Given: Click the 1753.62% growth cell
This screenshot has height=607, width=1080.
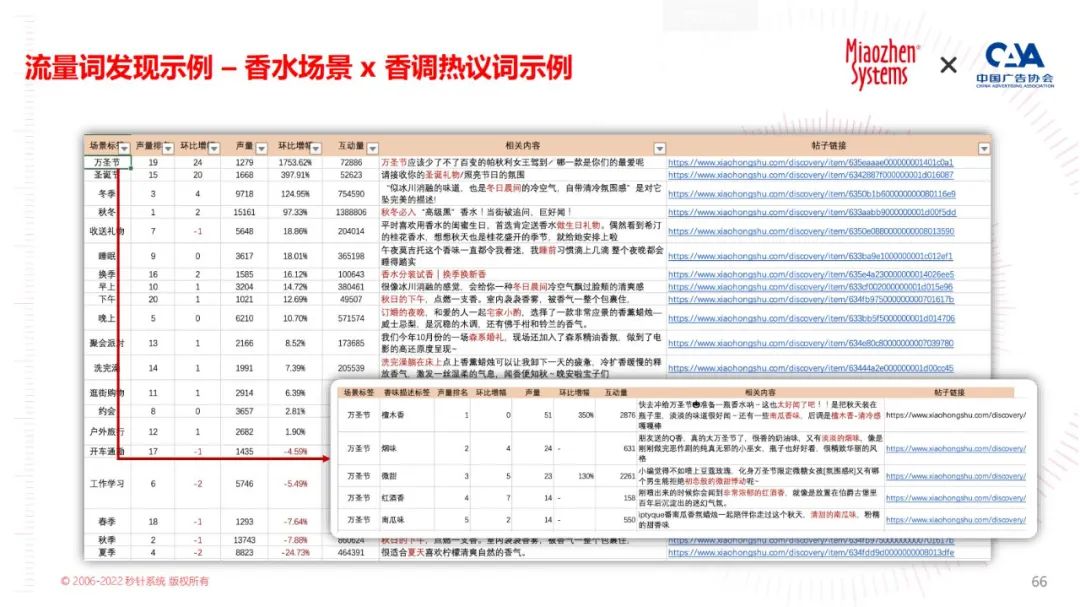Looking at the screenshot, I should (295, 163).
